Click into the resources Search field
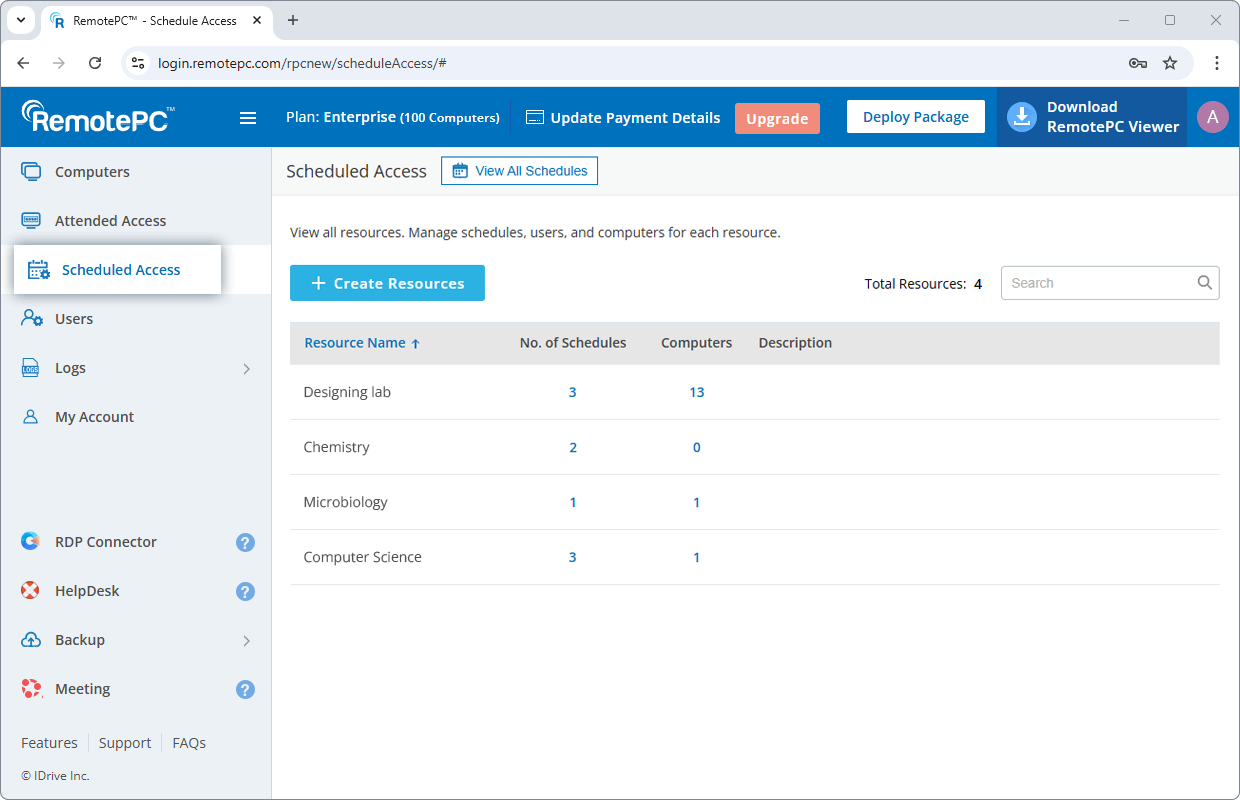 [1098, 283]
